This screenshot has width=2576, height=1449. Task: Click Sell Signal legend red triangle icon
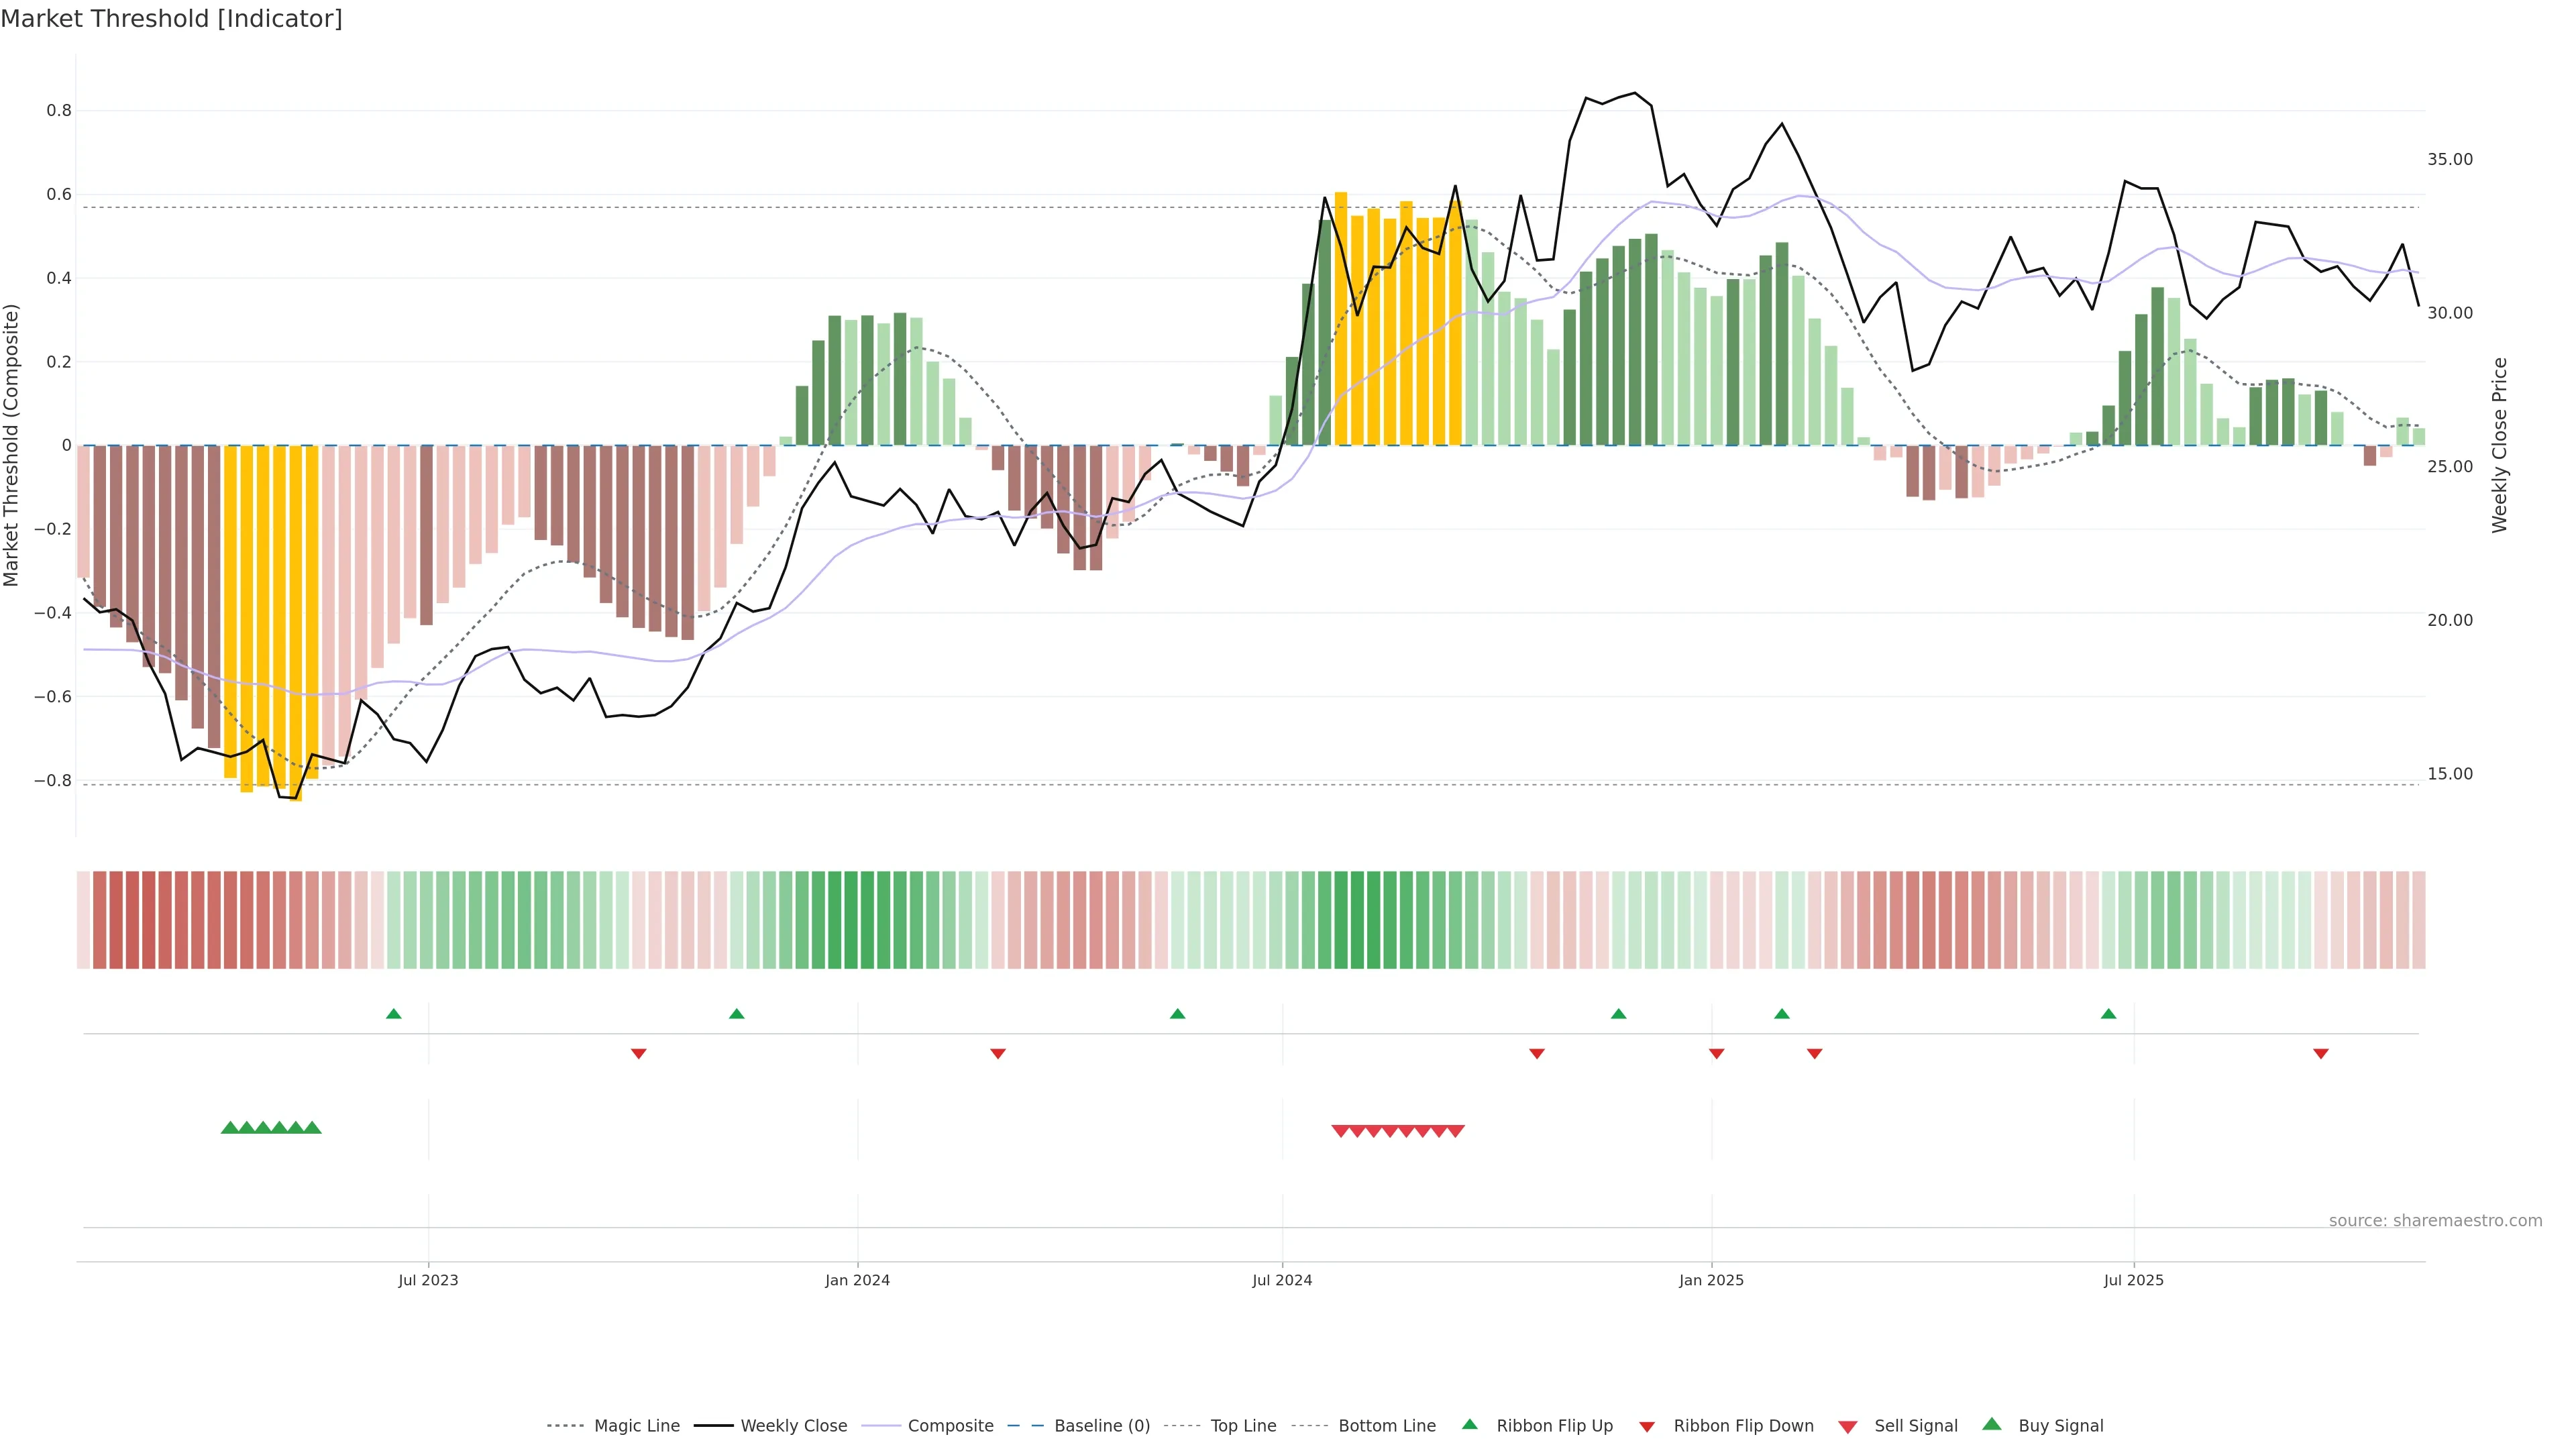point(1848,1427)
